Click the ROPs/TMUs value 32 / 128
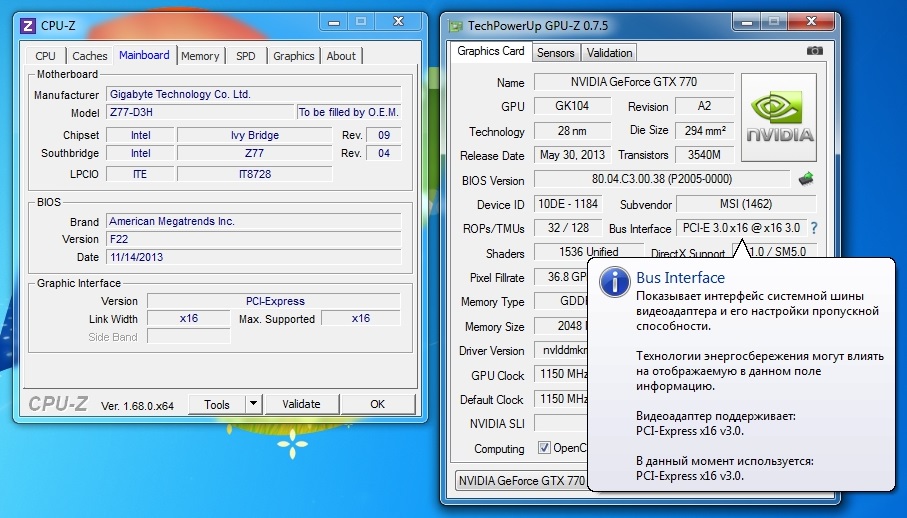This screenshot has width=907, height=518. (567, 228)
